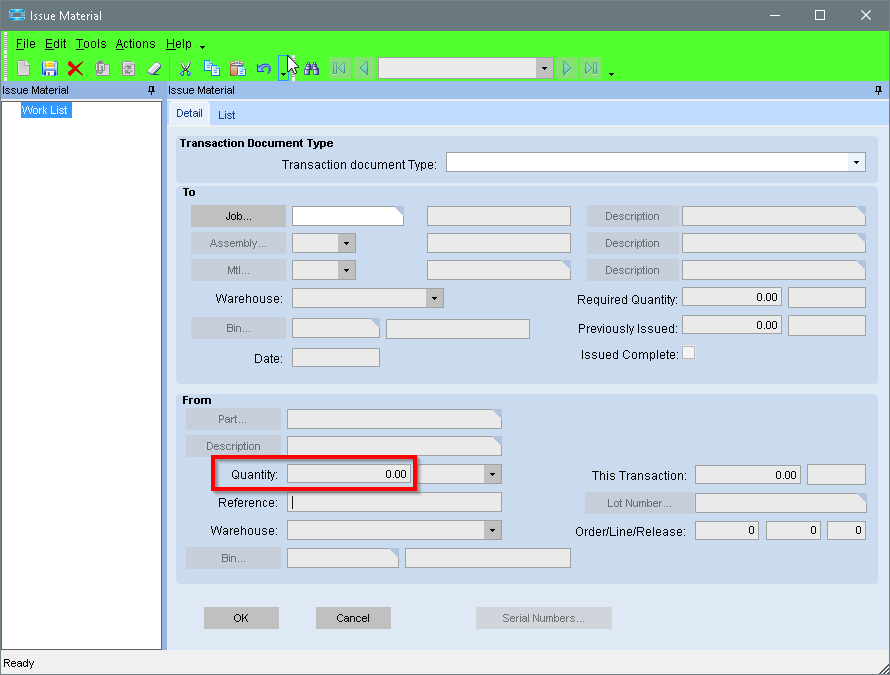
Task: Toggle the Issued Complete checkbox
Action: pyautogui.click(x=689, y=353)
